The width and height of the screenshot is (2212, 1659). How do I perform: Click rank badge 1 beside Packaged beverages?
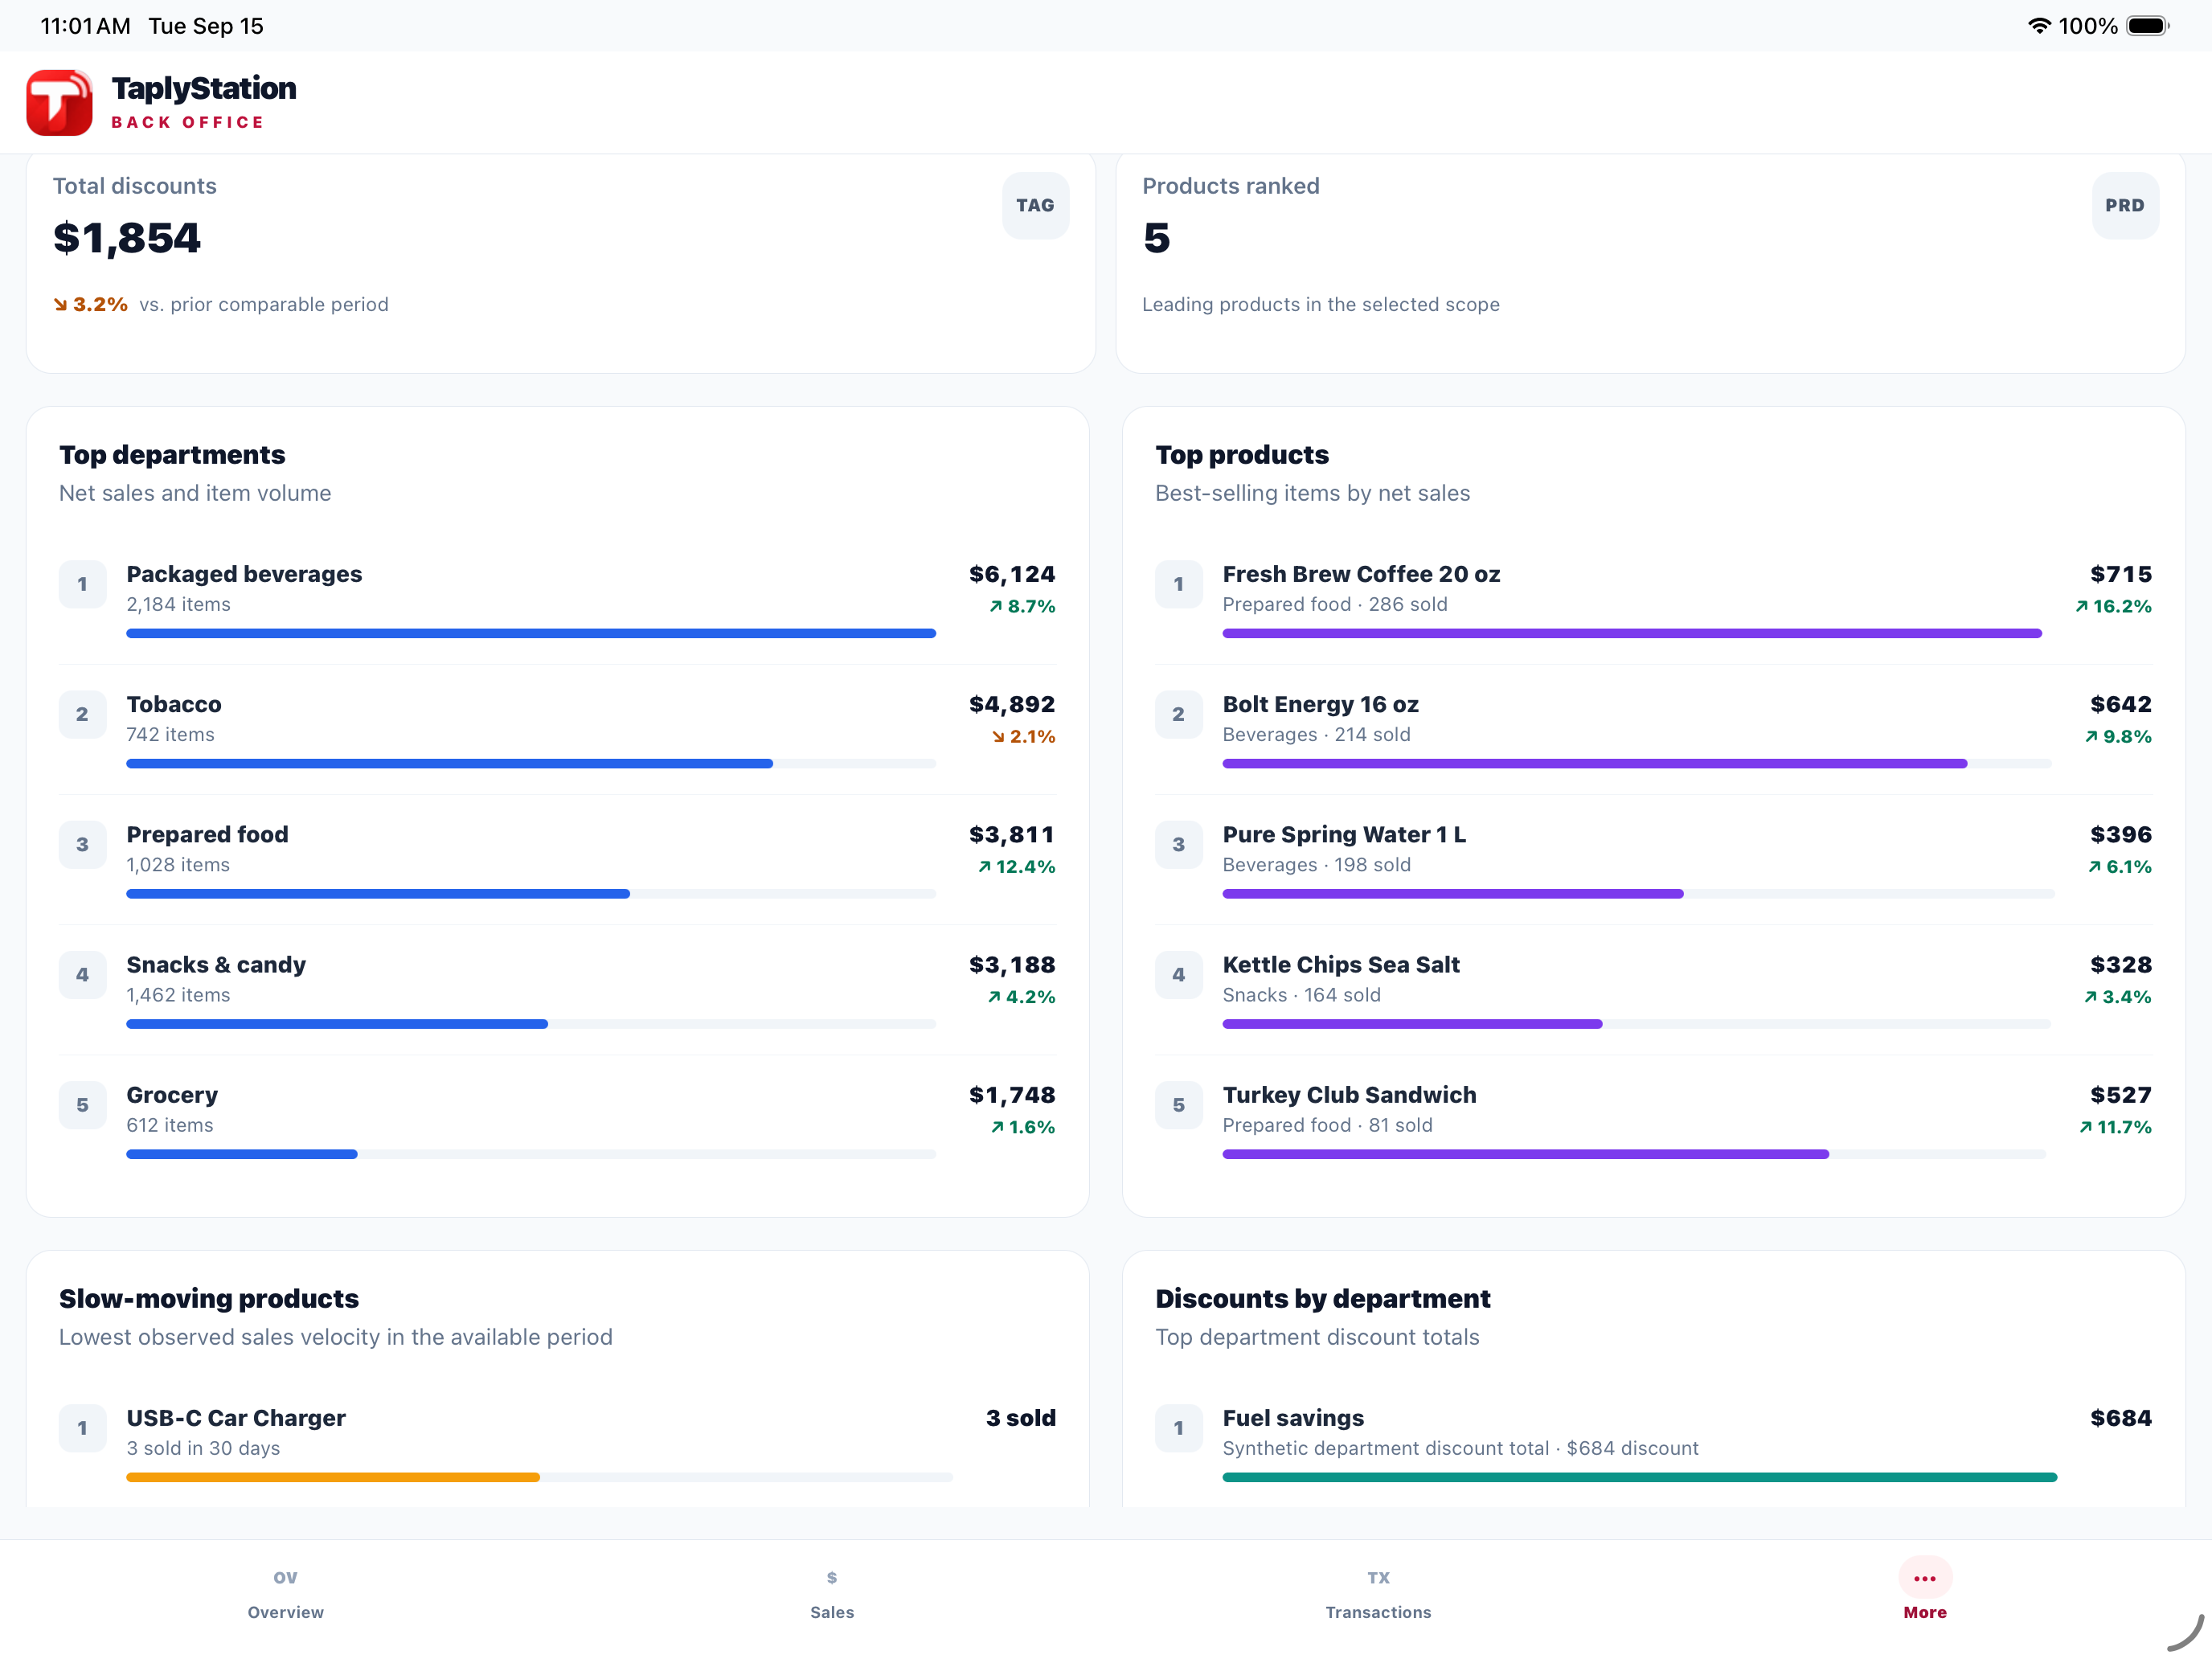point(82,584)
